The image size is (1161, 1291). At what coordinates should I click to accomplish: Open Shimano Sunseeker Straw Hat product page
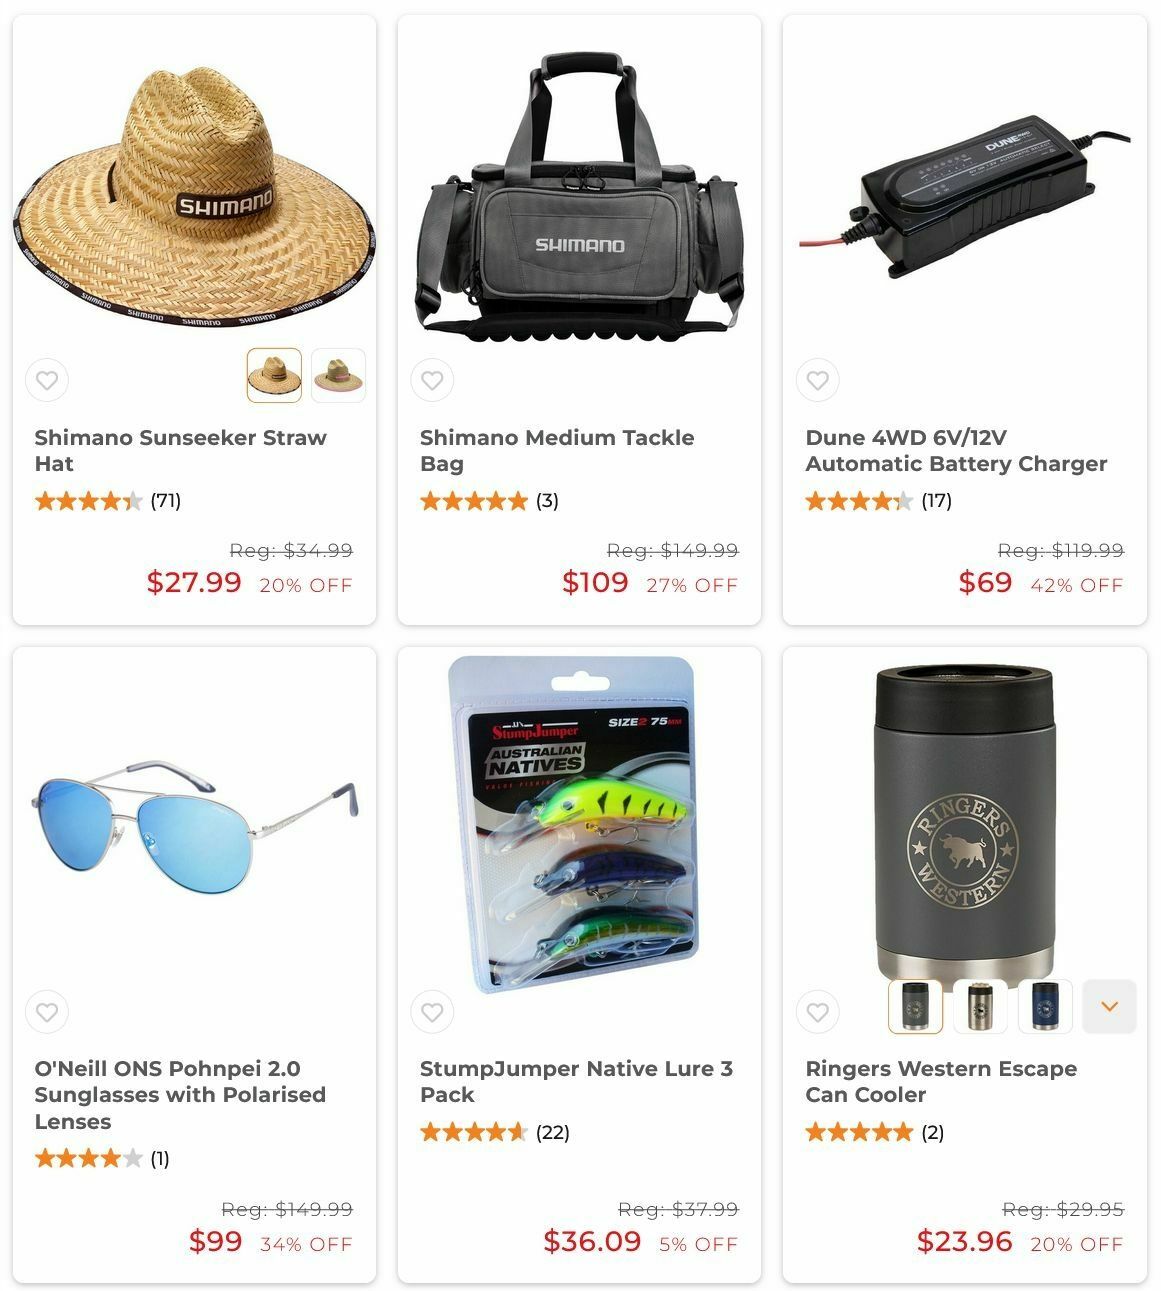pos(180,450)
